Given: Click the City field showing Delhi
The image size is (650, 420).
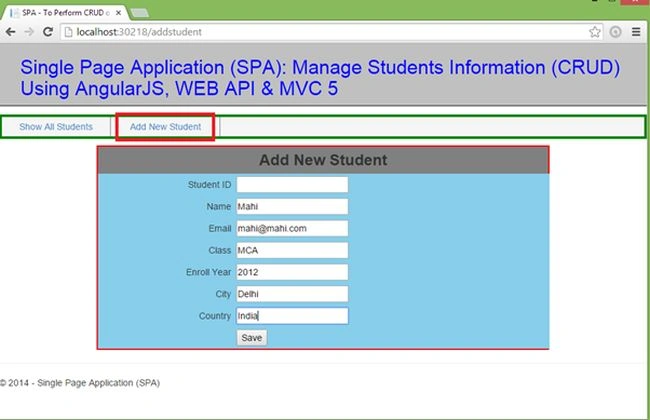Looking at the screenshot, I should (292, 294).
